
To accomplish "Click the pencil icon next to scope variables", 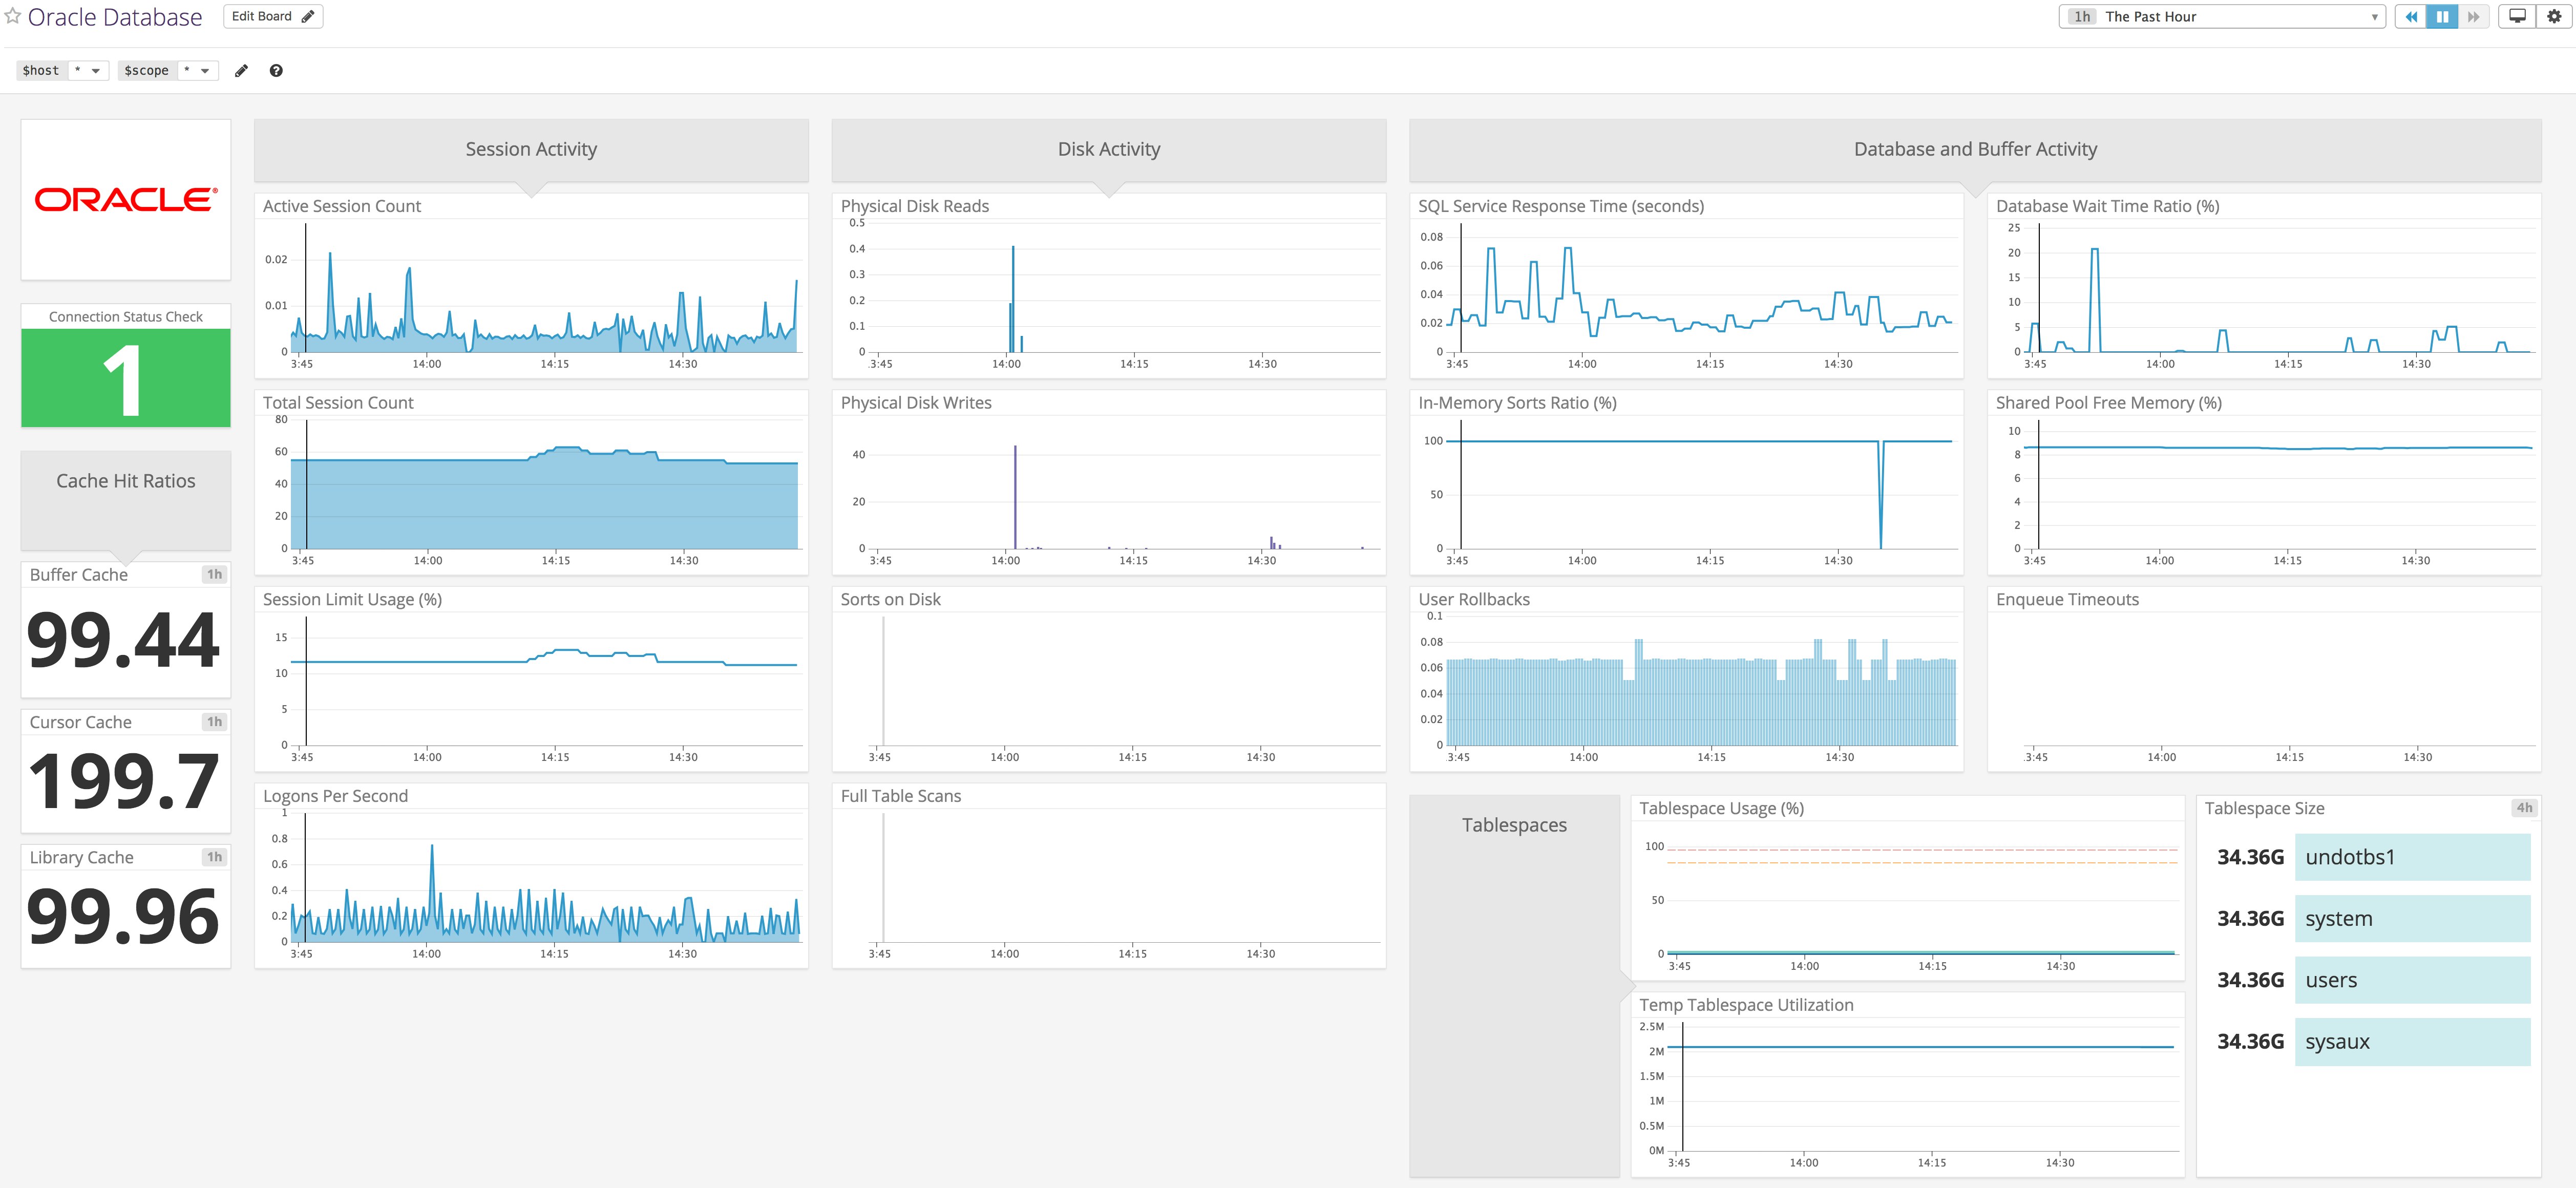I will pyautogui.click(x=240, y=70).
